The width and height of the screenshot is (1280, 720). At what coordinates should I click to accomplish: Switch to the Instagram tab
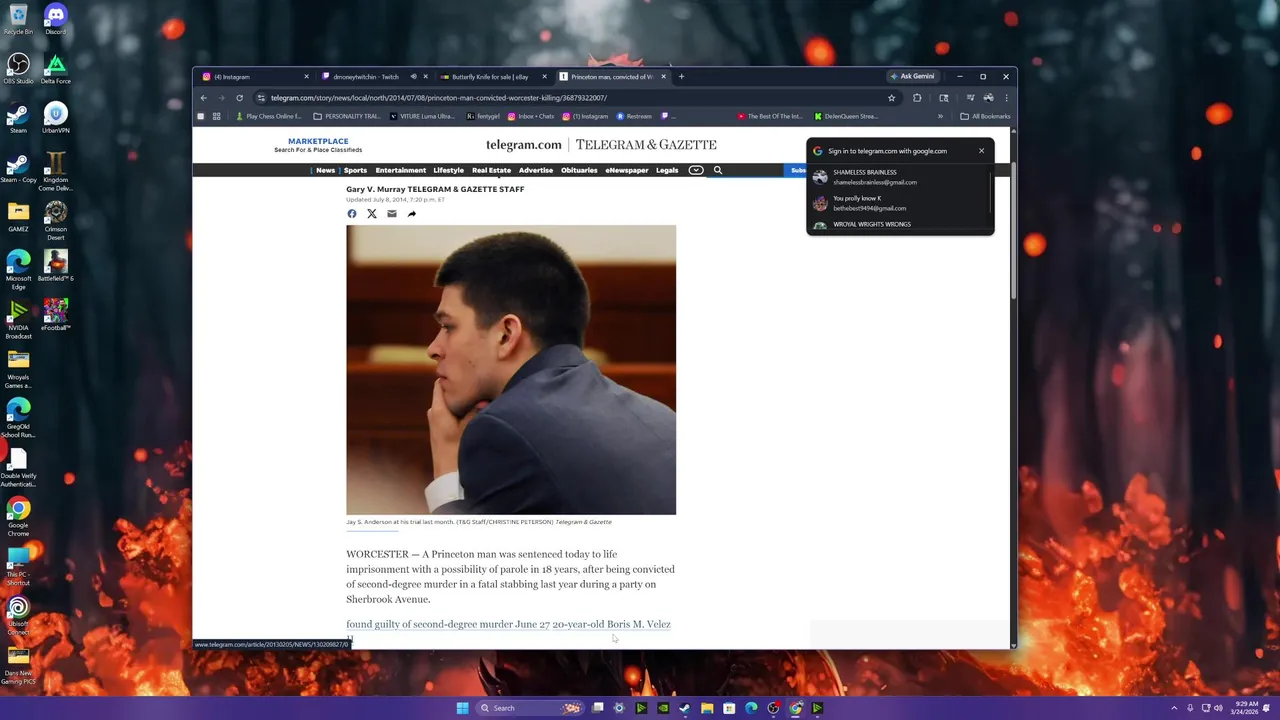pos(255,77)
